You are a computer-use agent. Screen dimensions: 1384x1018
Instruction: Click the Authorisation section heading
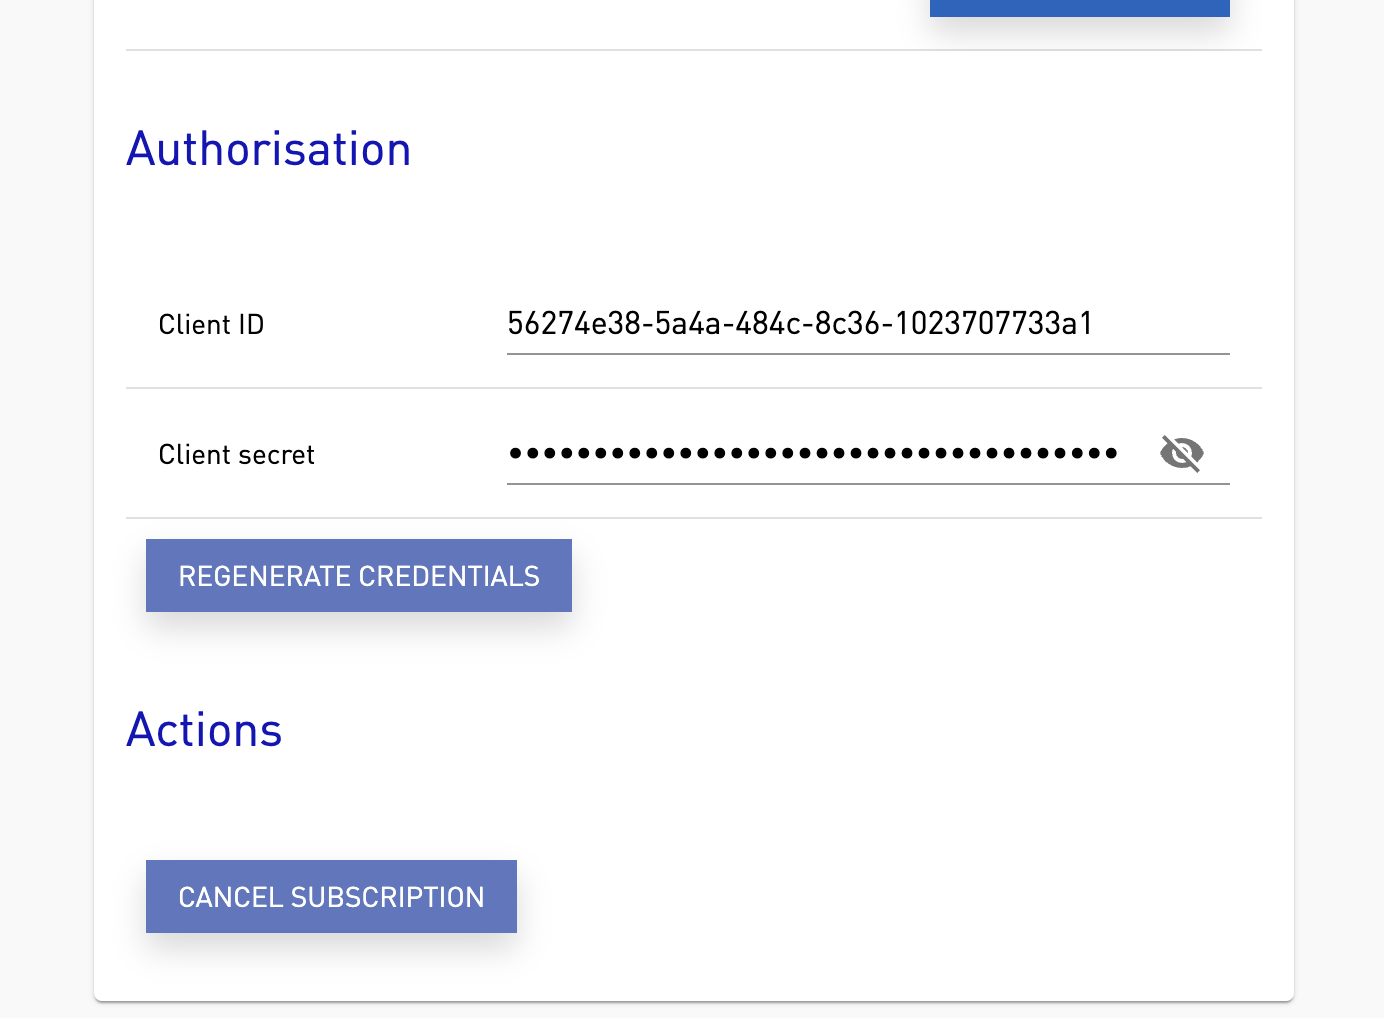(x=268, y=148)
